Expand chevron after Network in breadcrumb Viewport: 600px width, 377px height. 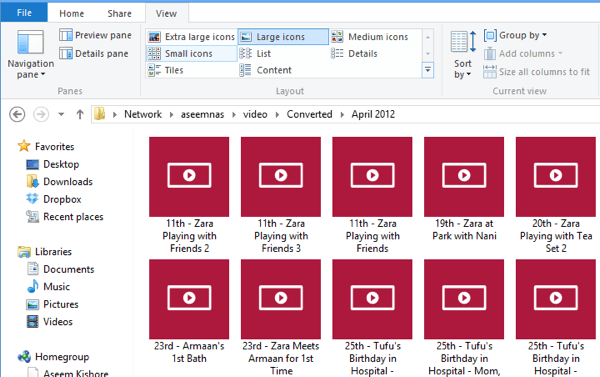click(x=171, y=114)
